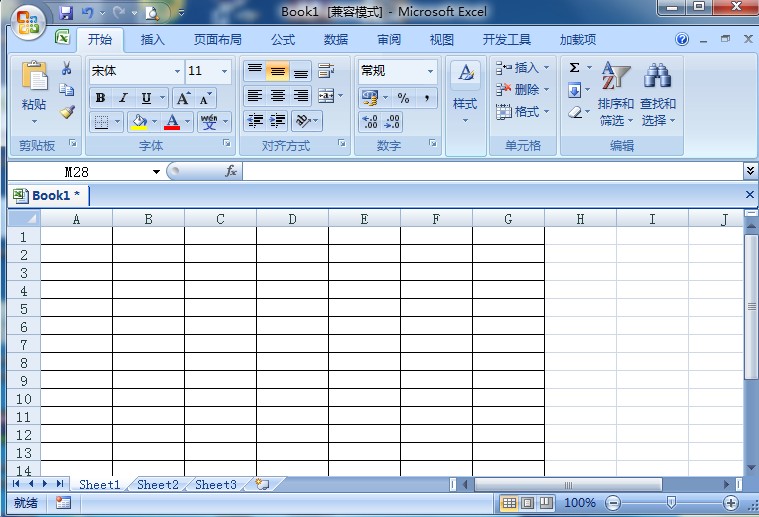Click the increase indent icon
The image size is (759, 517).
click(x=278, y=121)
